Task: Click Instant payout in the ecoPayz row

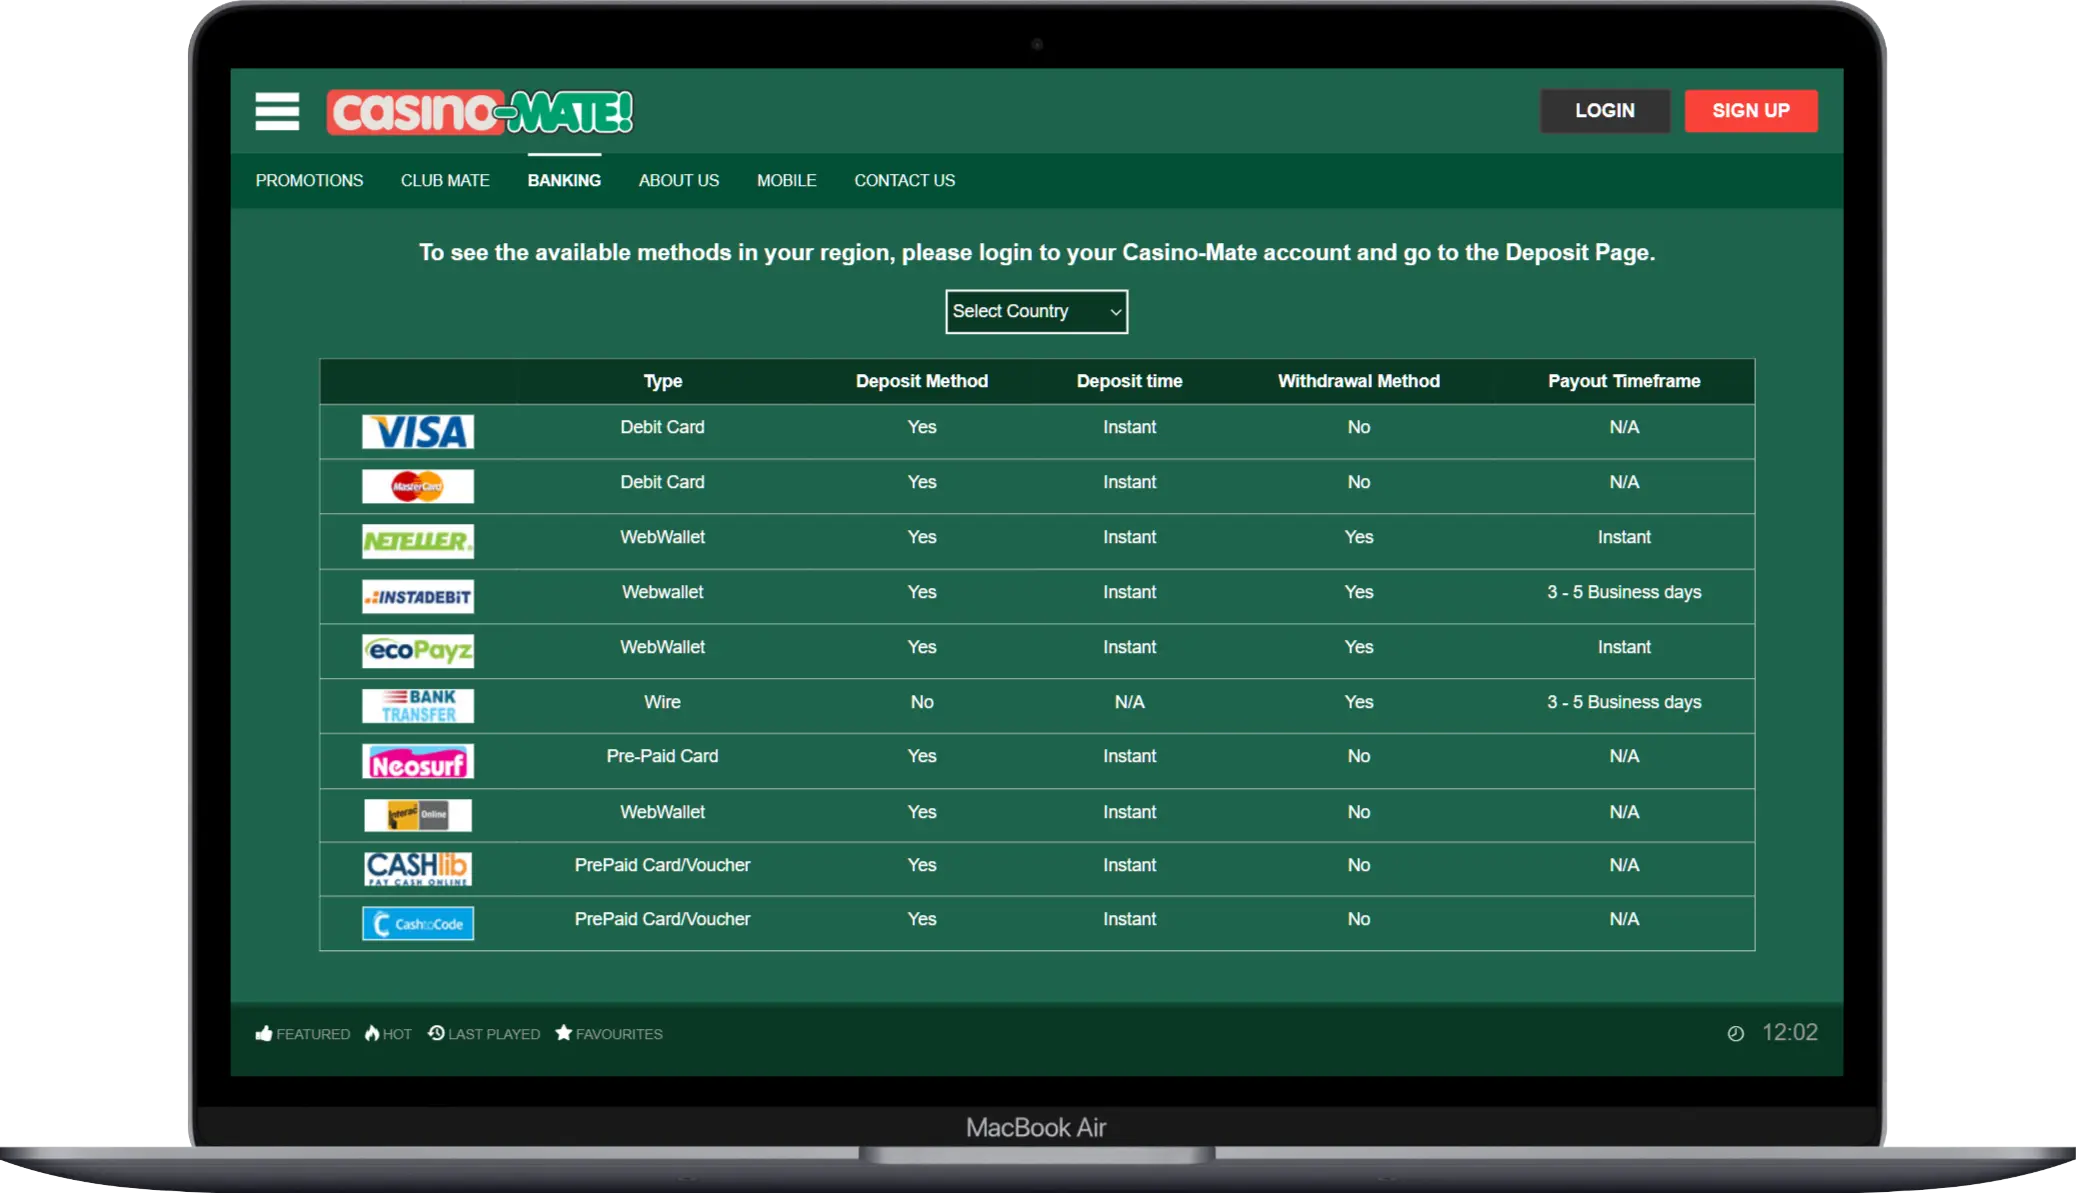Action: (x=1624, y=647)
